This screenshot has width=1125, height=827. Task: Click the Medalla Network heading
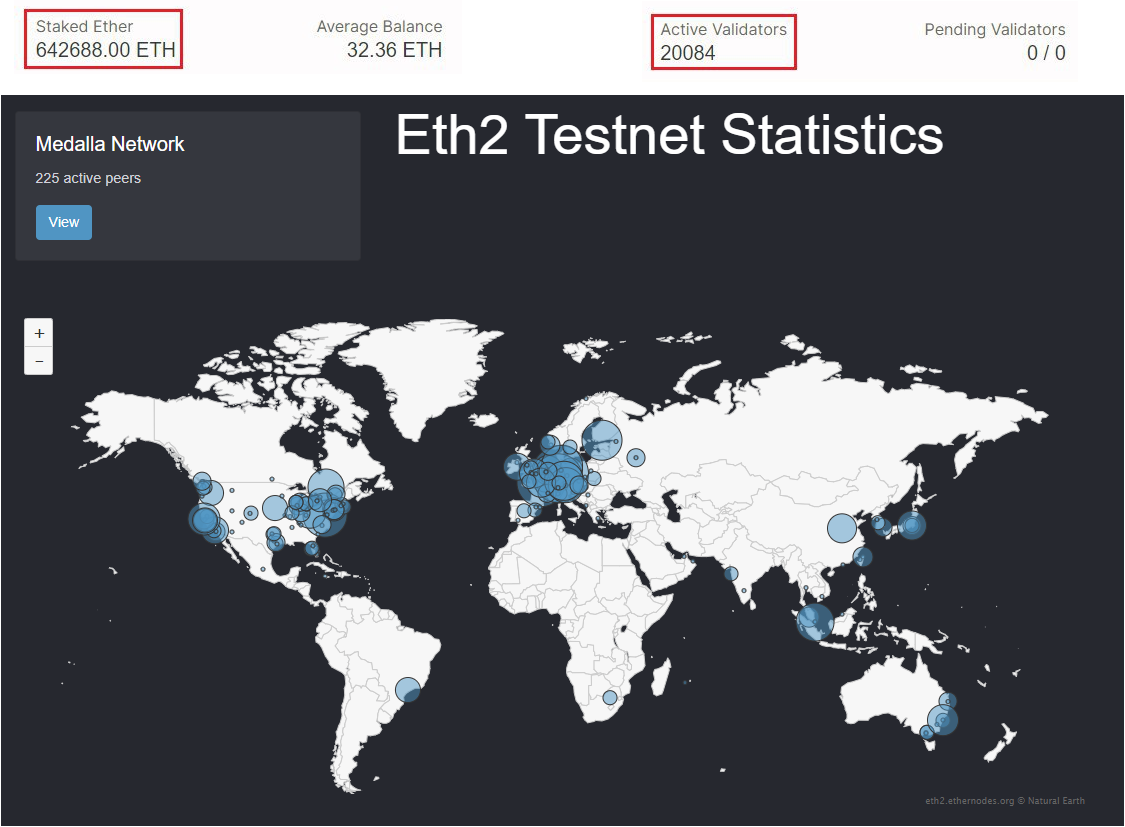point(110,144)
